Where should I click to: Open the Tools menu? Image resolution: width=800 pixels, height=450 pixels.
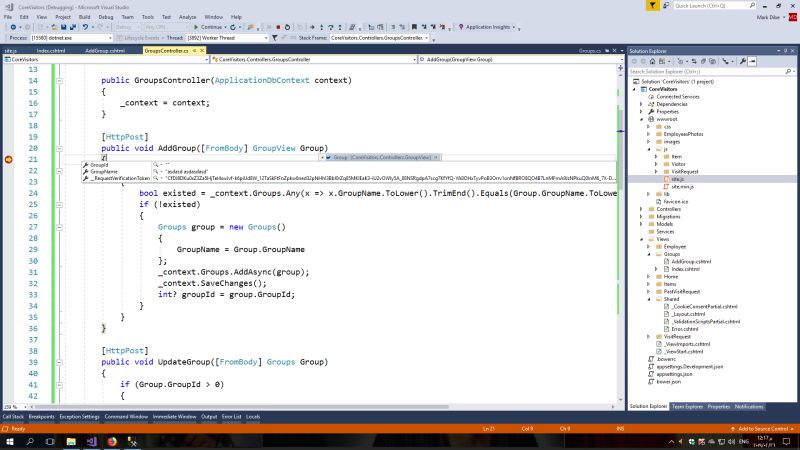(x=147, y=17)
